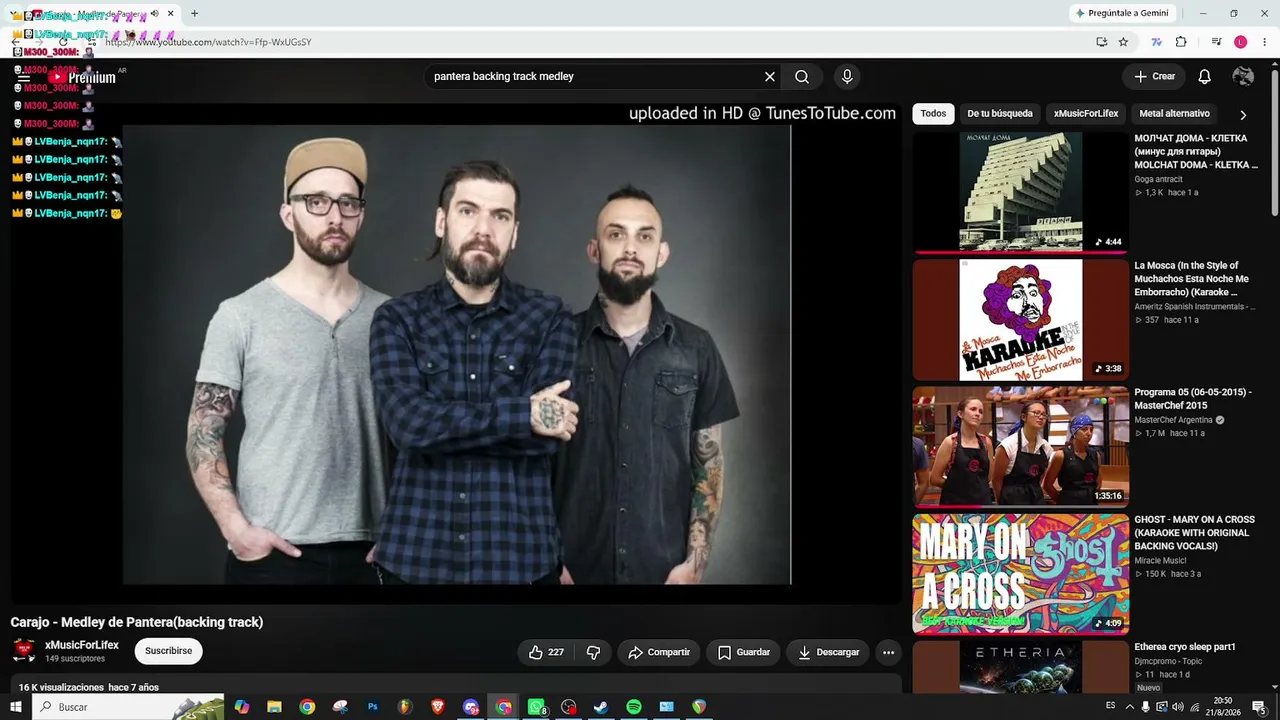Image resolution: width=1280 pixels, height=720 pixels.
Task: Open the translate extension icon
Action: (1157, 42)
